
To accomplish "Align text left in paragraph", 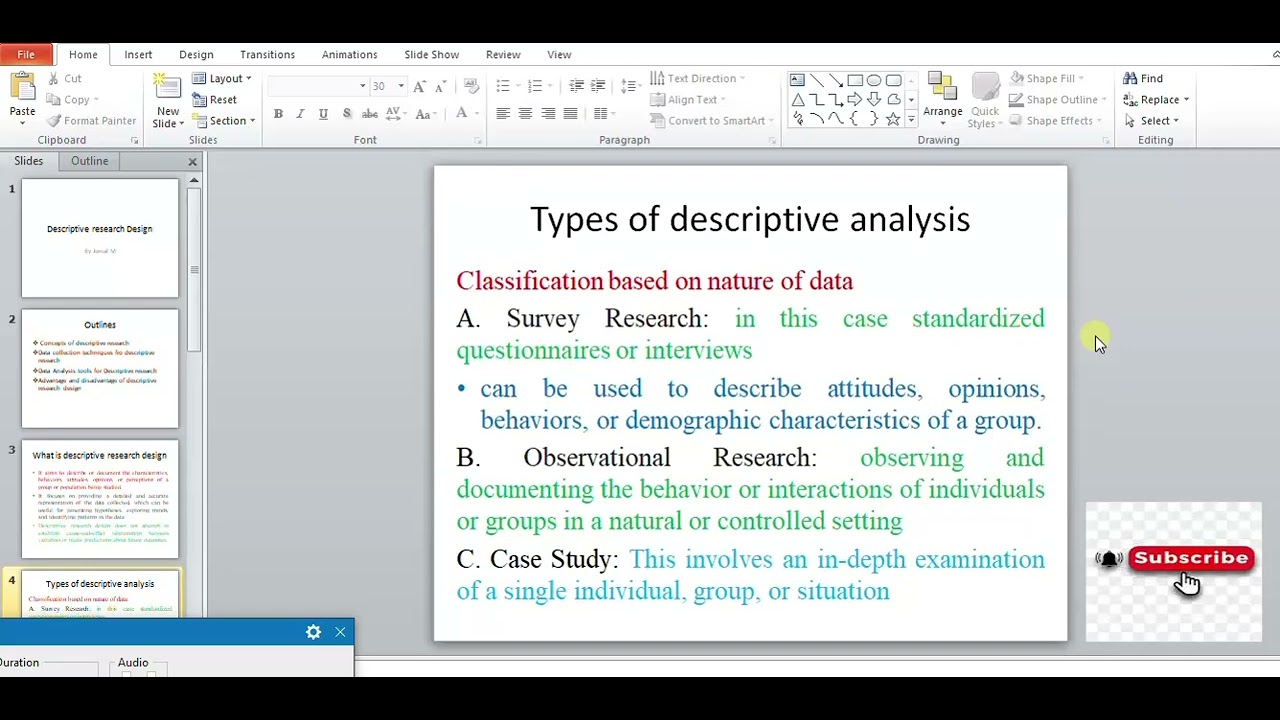I will [x=503, y=114].
